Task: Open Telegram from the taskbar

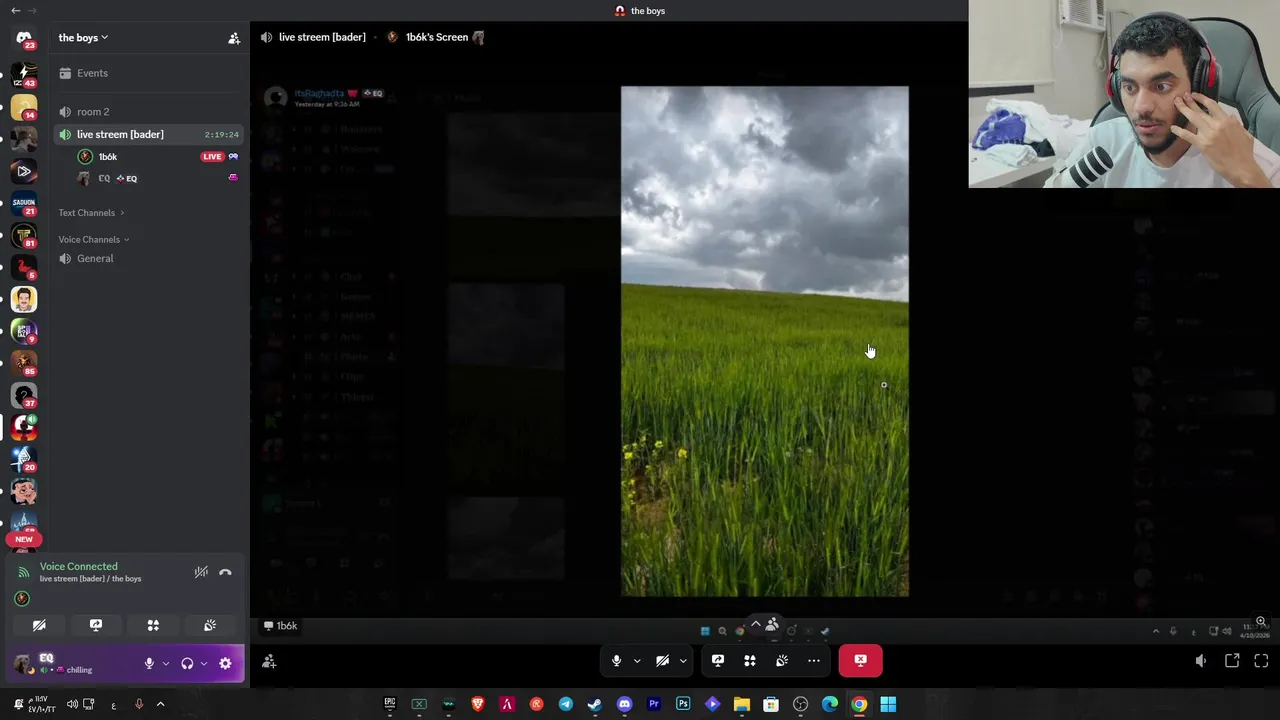Action: [566, 704]
